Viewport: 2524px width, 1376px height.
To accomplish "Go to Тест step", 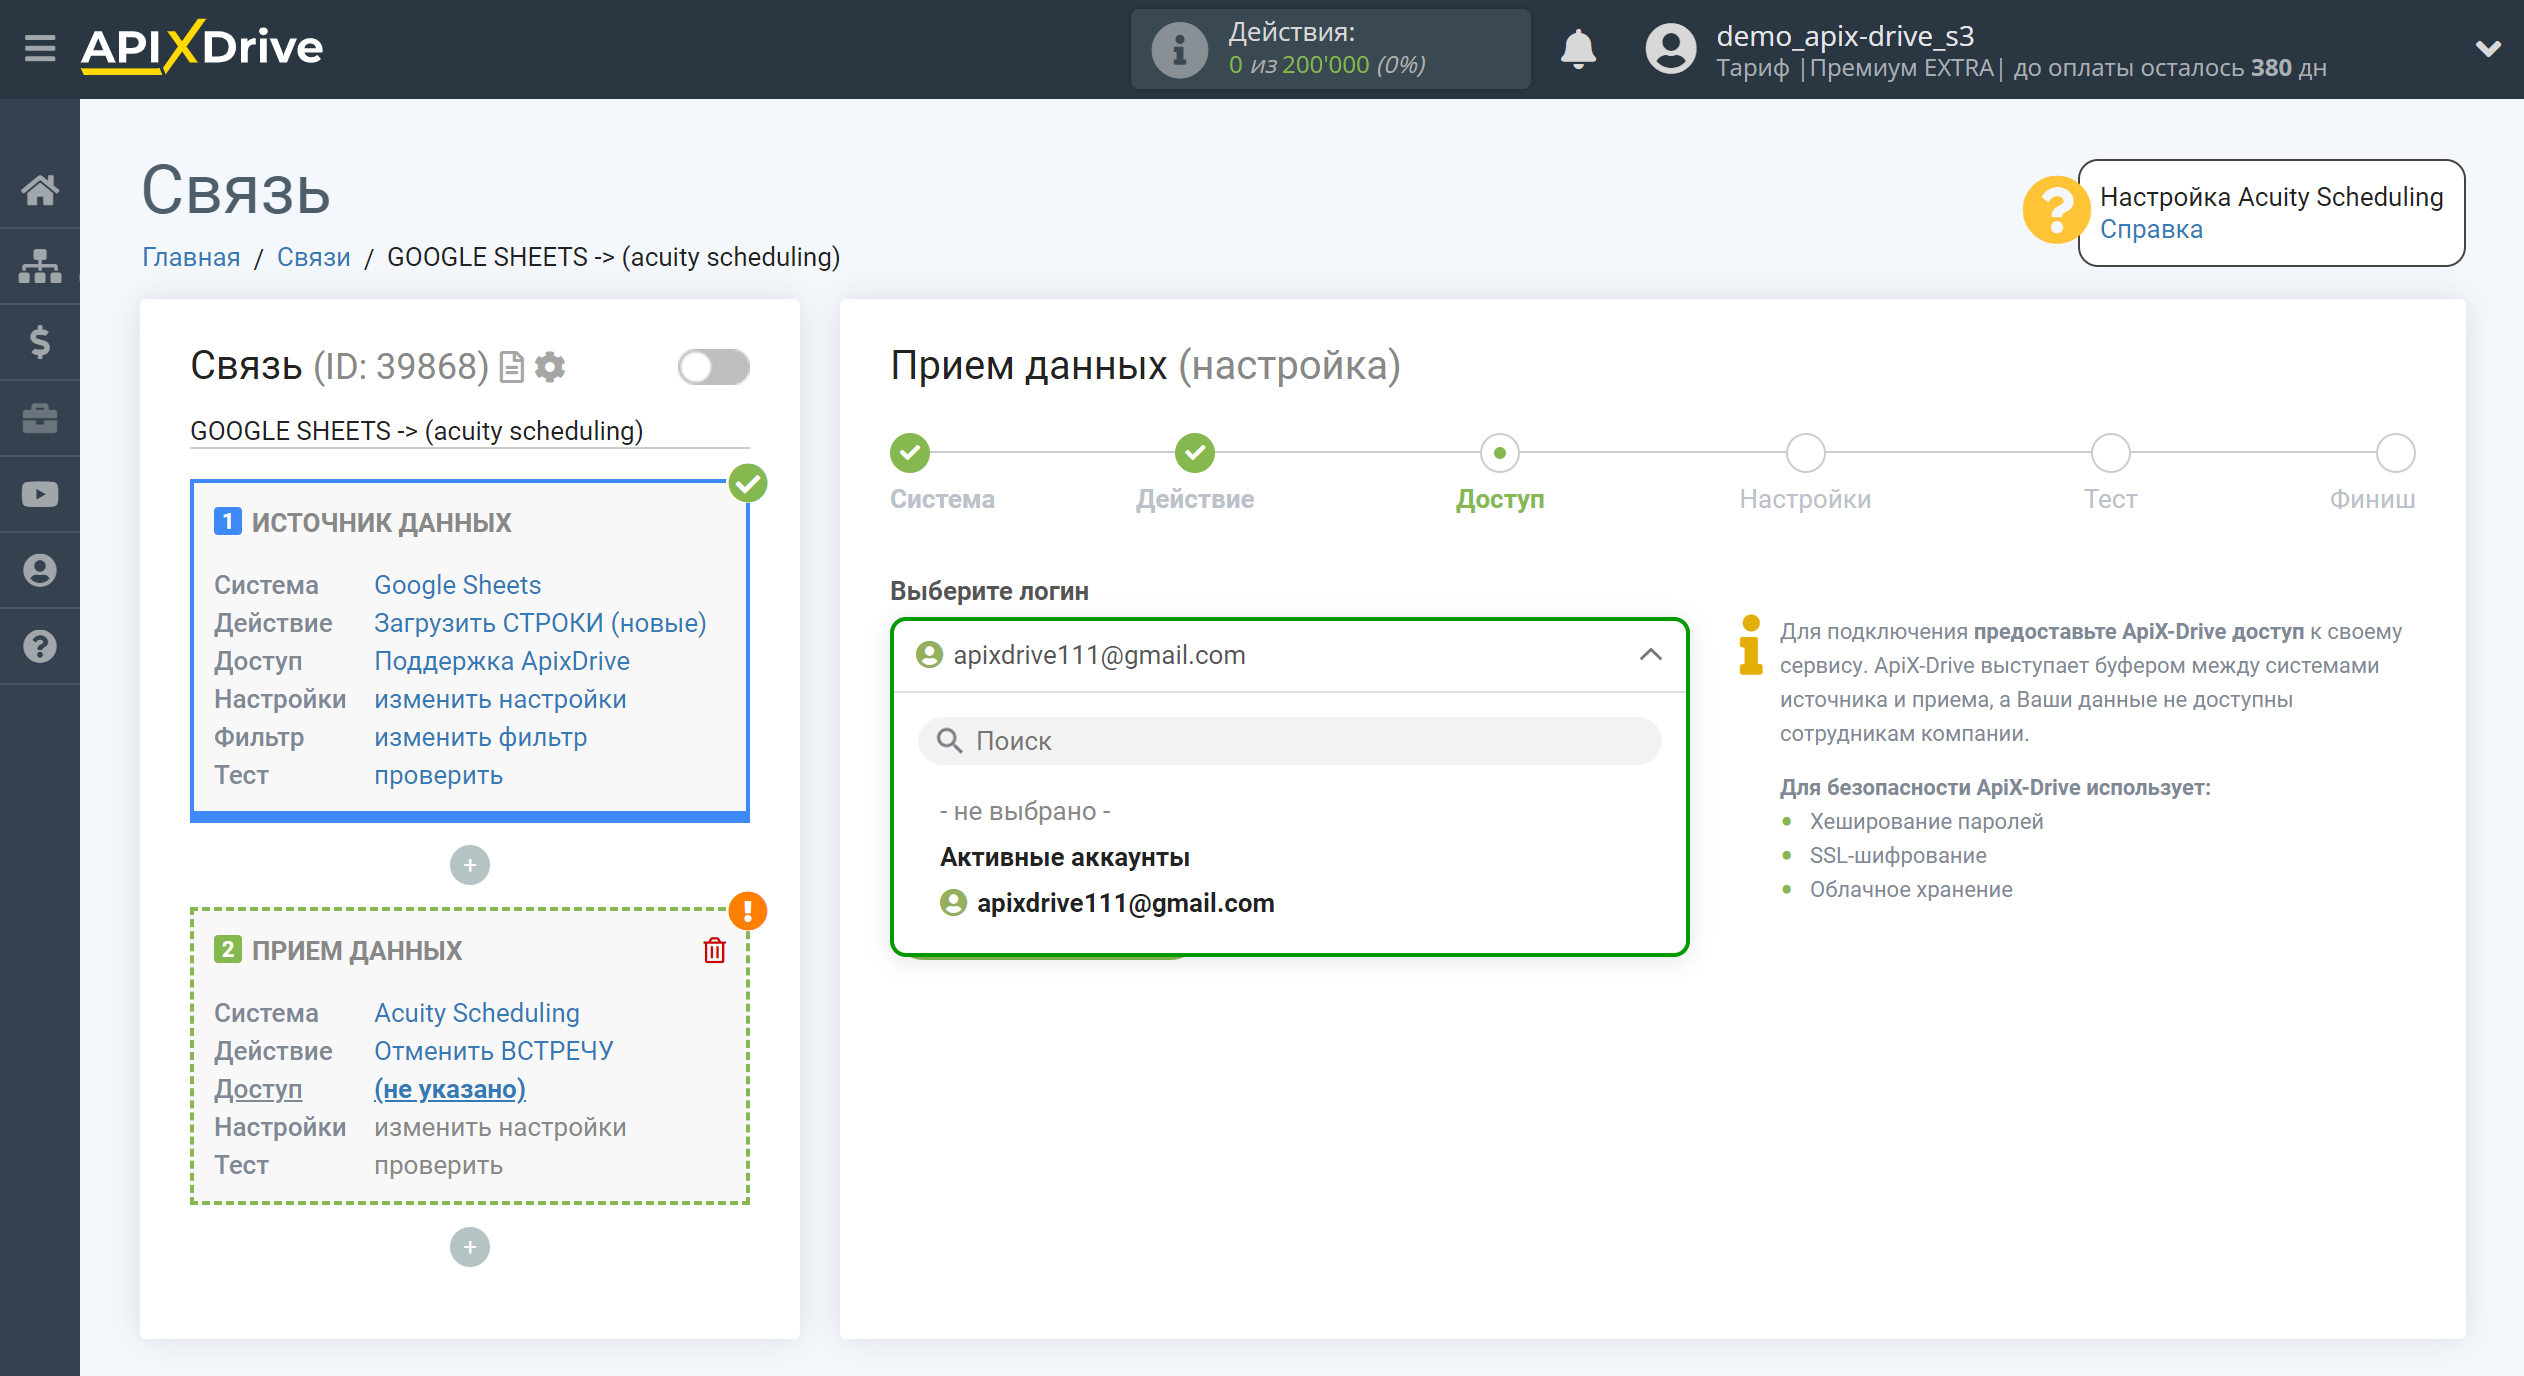I will coord(2110,453).
